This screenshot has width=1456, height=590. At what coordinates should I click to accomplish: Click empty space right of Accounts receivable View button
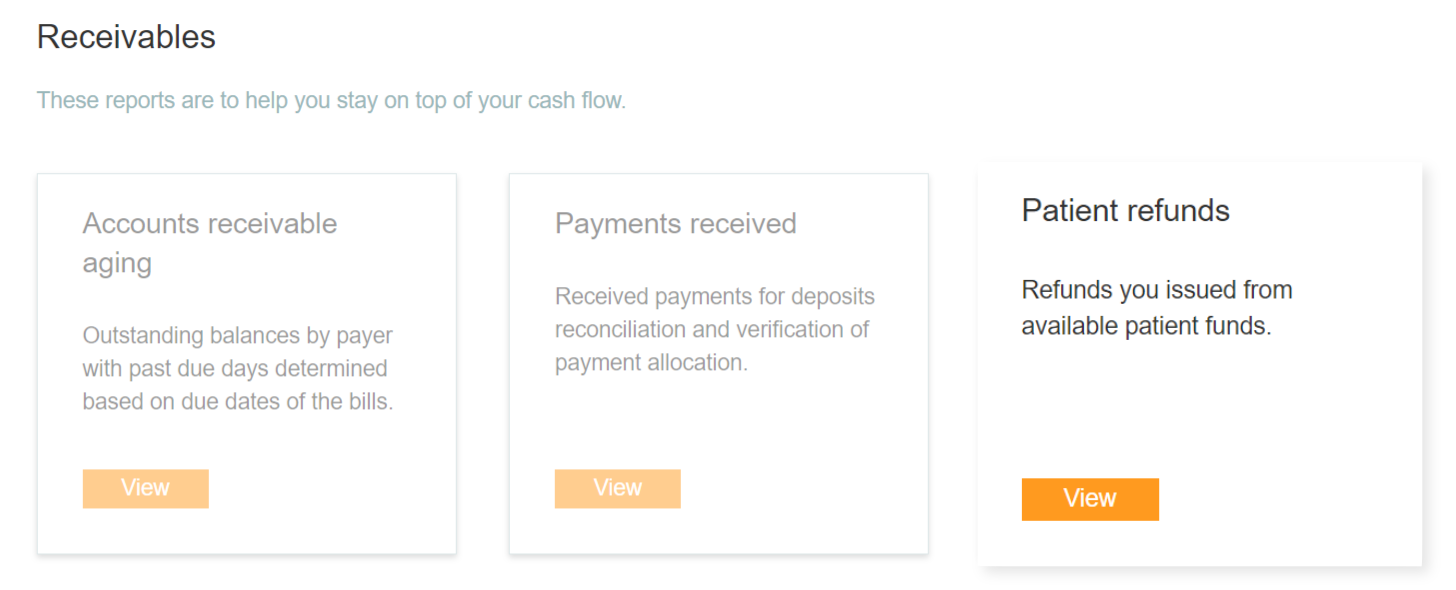pos(330,489)
